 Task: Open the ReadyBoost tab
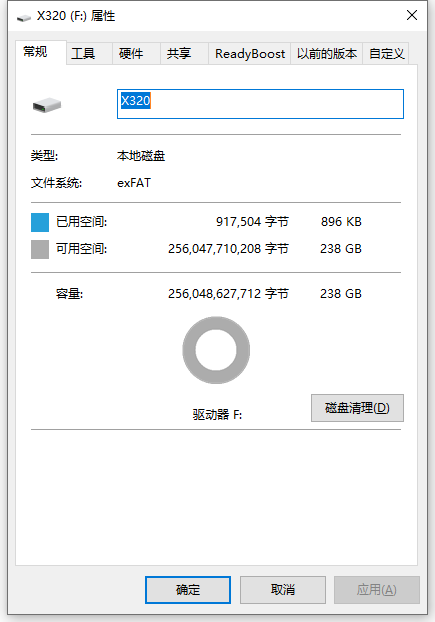click(249, 54)
